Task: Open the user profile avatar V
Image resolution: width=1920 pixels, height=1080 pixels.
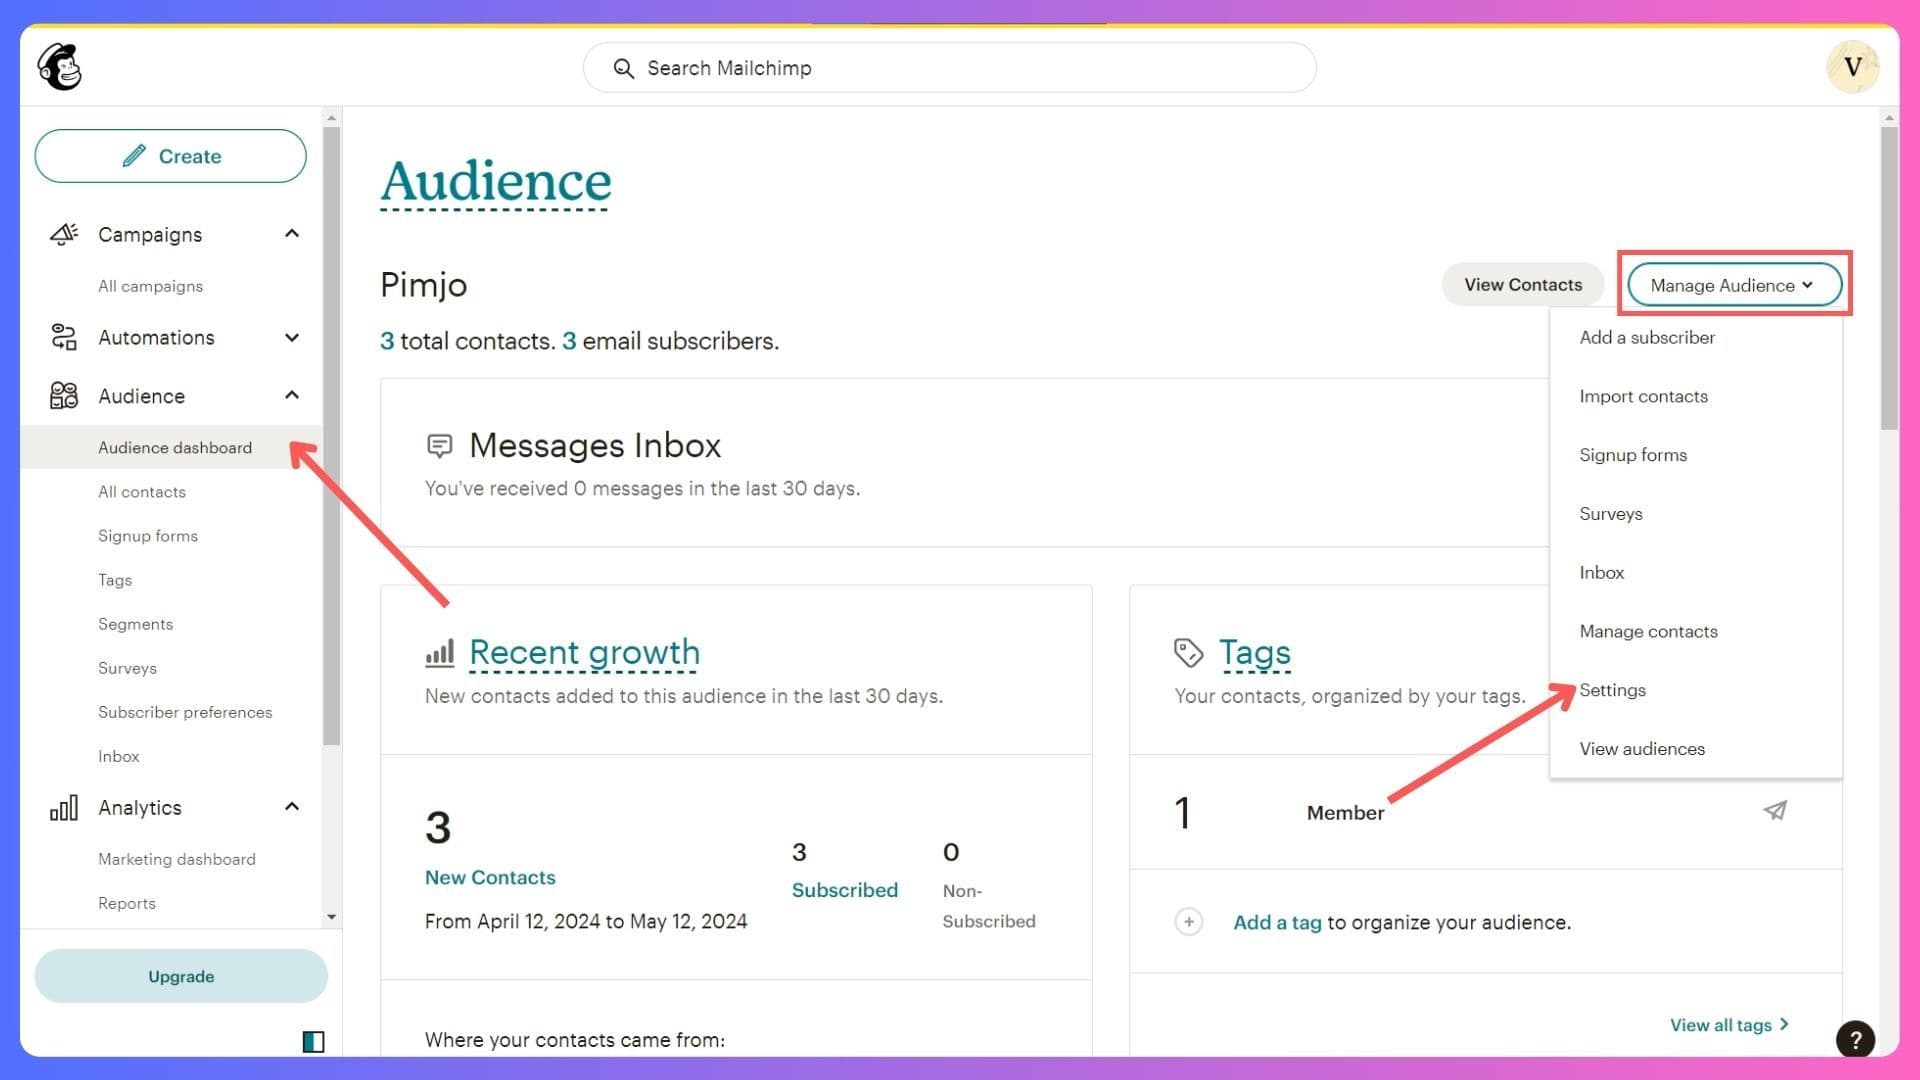Action: click(1852, 67)
